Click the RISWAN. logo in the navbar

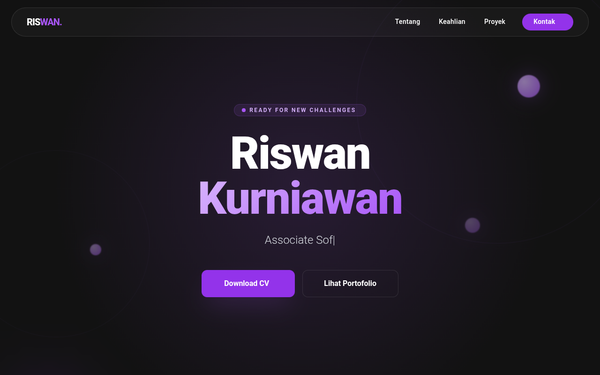click(x=44, y=22)
